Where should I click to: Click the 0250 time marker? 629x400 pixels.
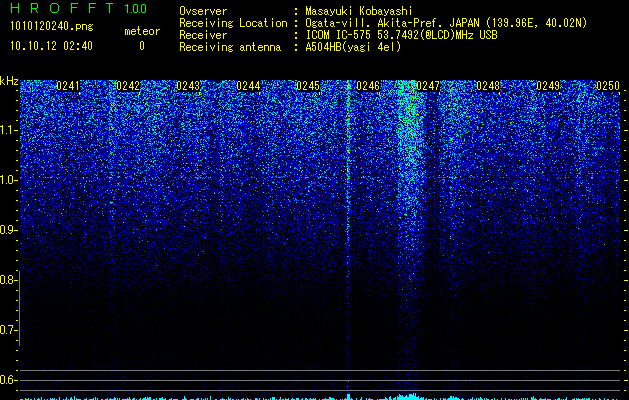pos(608,86)
